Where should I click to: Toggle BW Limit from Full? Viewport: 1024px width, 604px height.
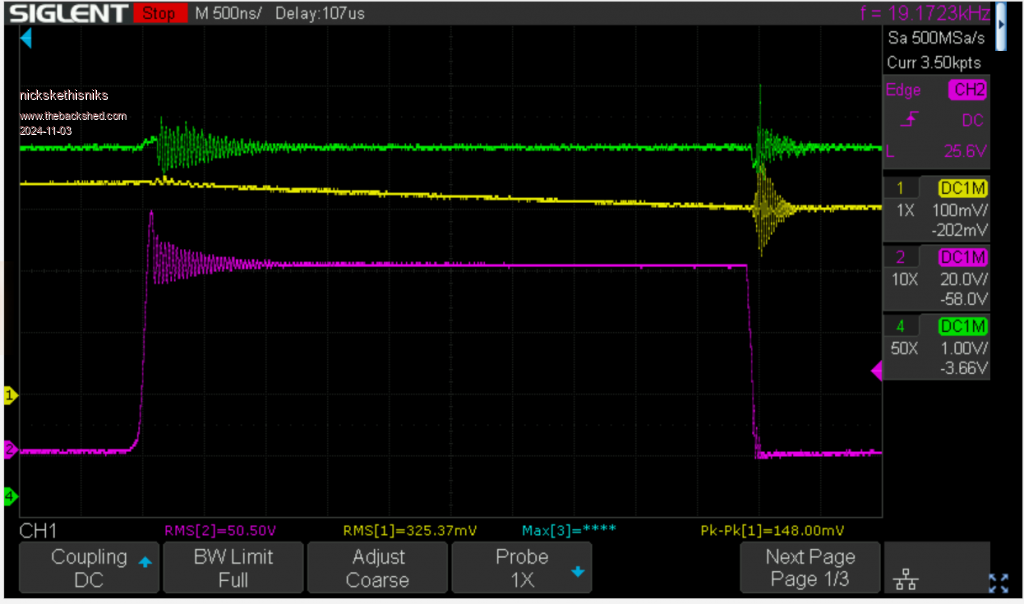[233, 568]
